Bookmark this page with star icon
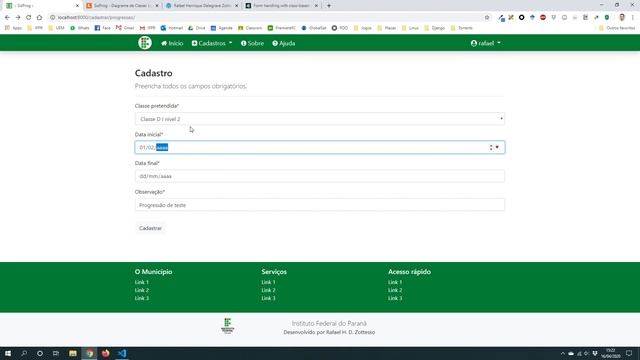The width and height of the screenshot is (640, 360). [487, 18]
